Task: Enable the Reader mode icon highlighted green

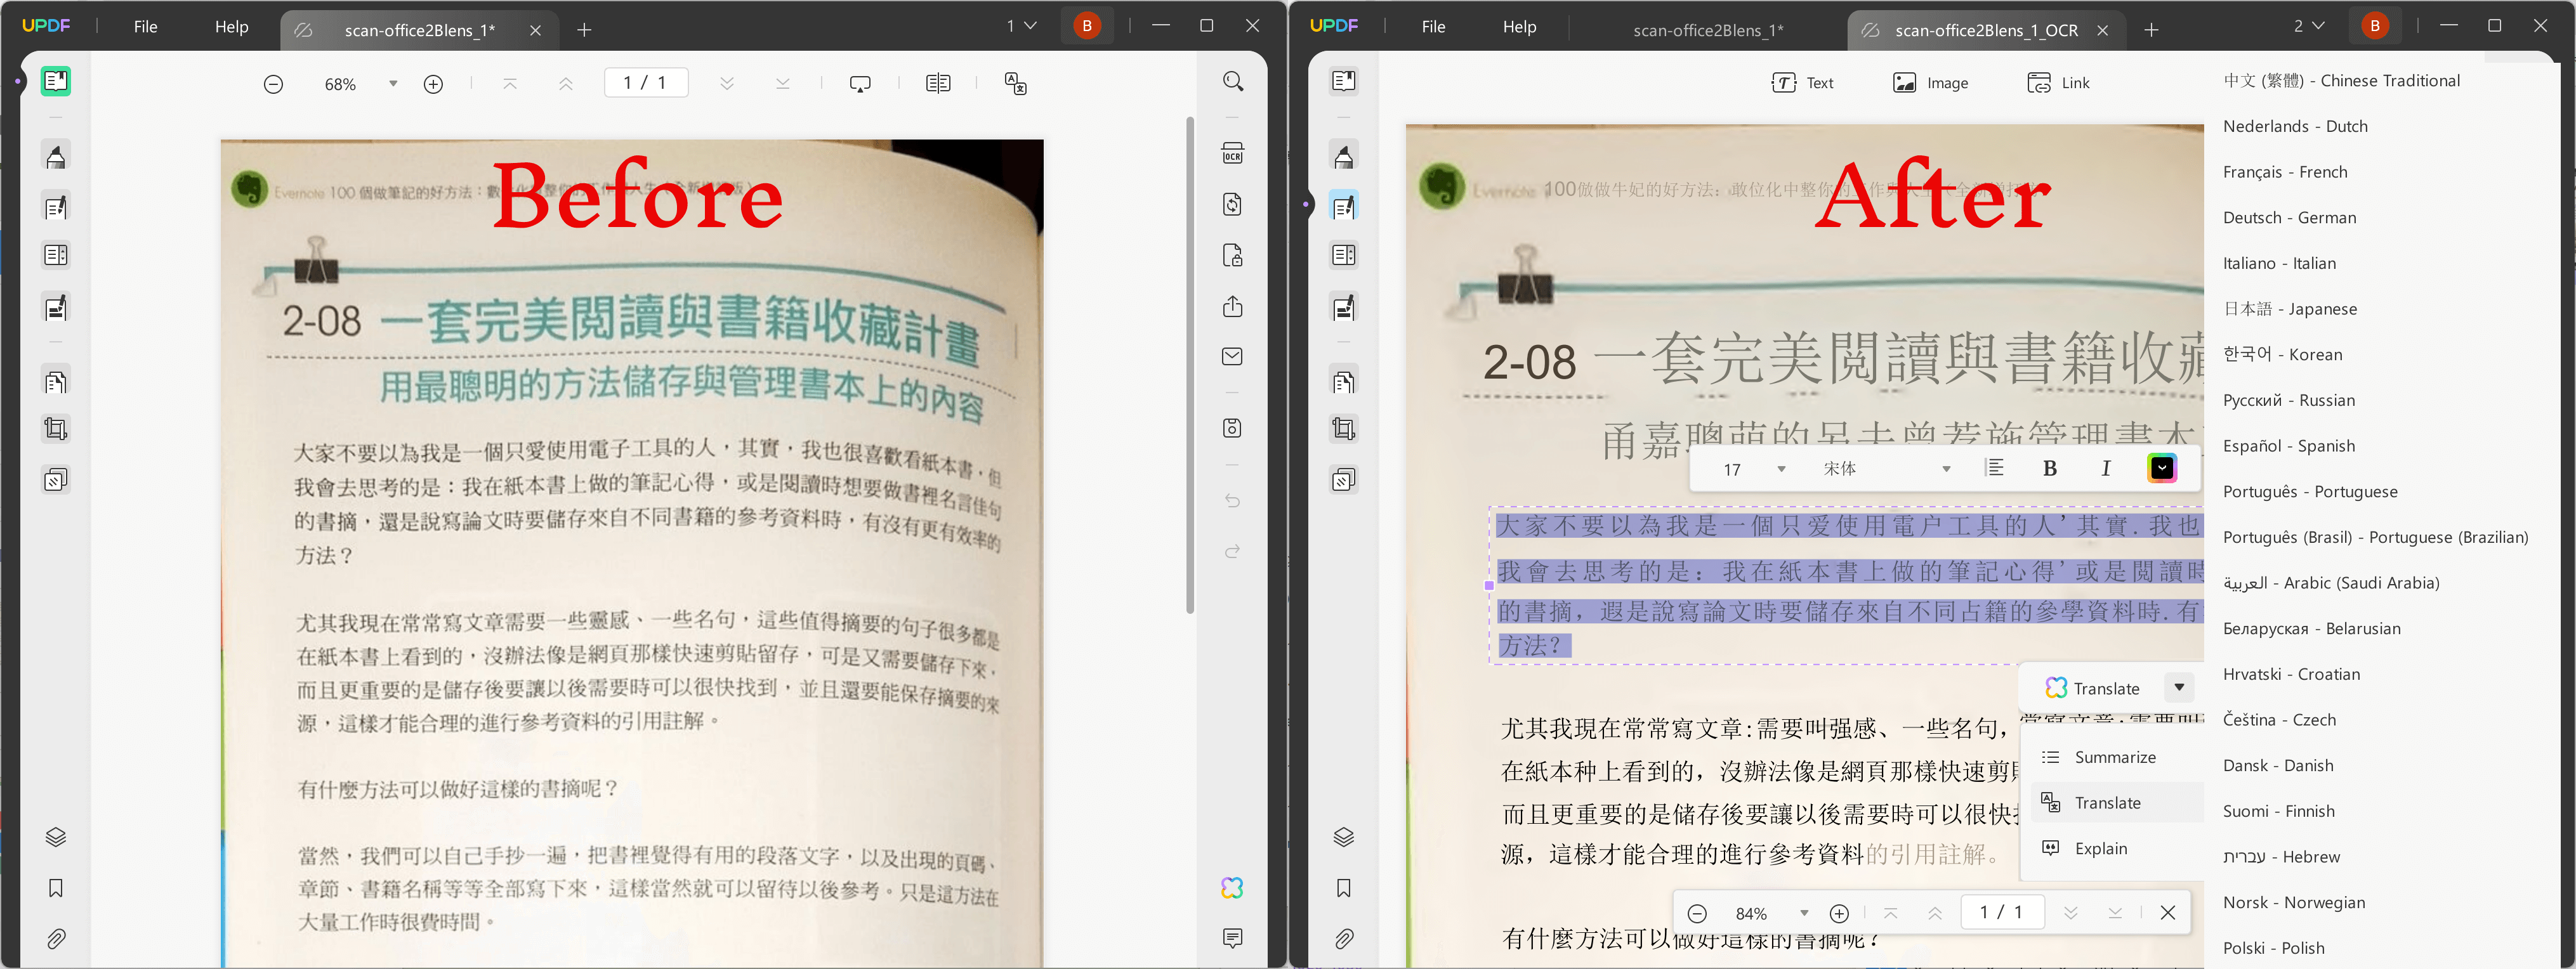Action: click(x=55, y=81)
